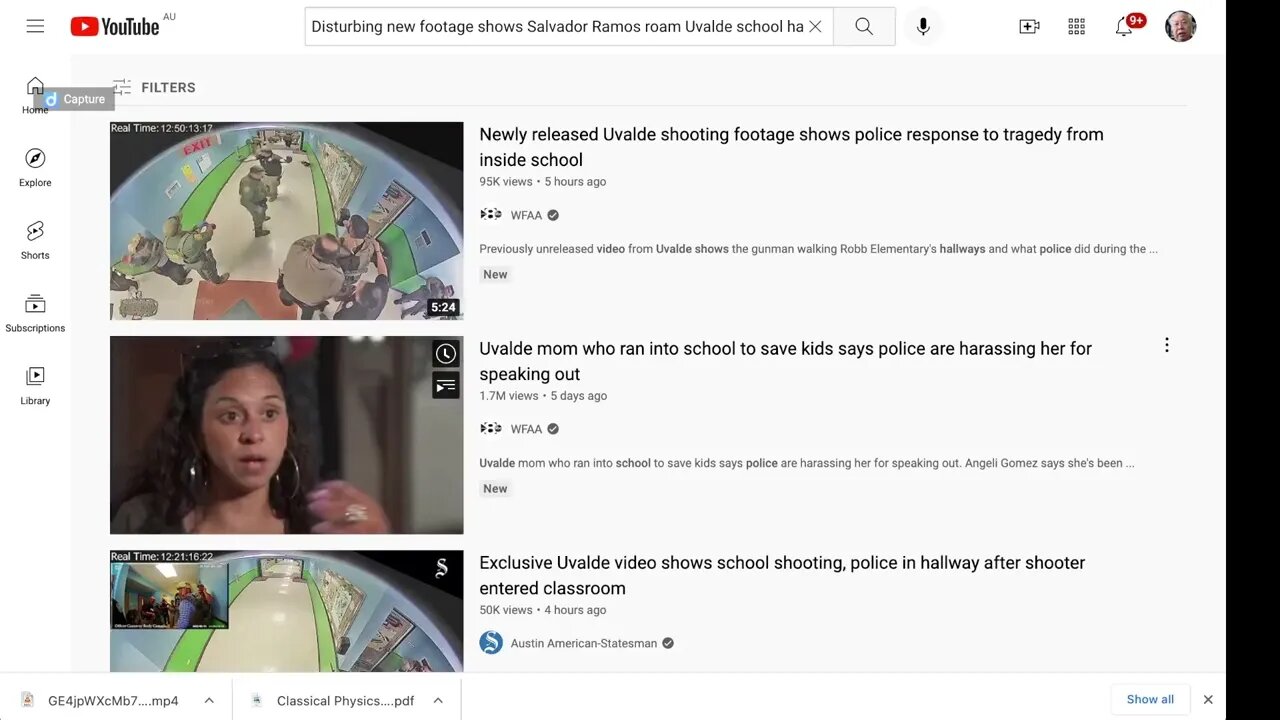
Task: Go to Home in sidebar
Action: [x=35, y=95]
